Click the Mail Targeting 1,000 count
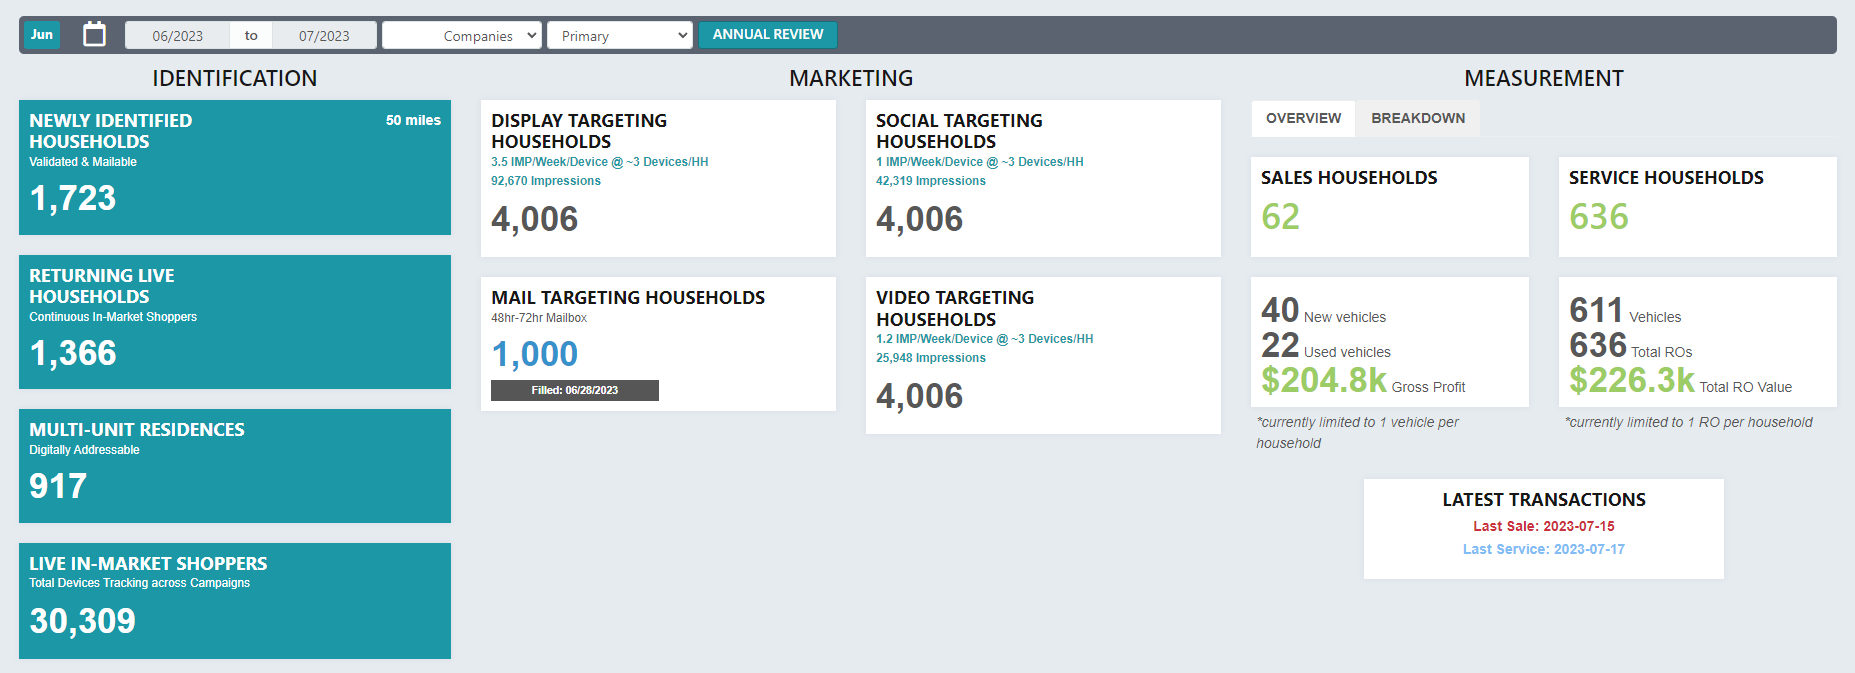This screenshot has width=1855, height=673. tap(535, 354)
